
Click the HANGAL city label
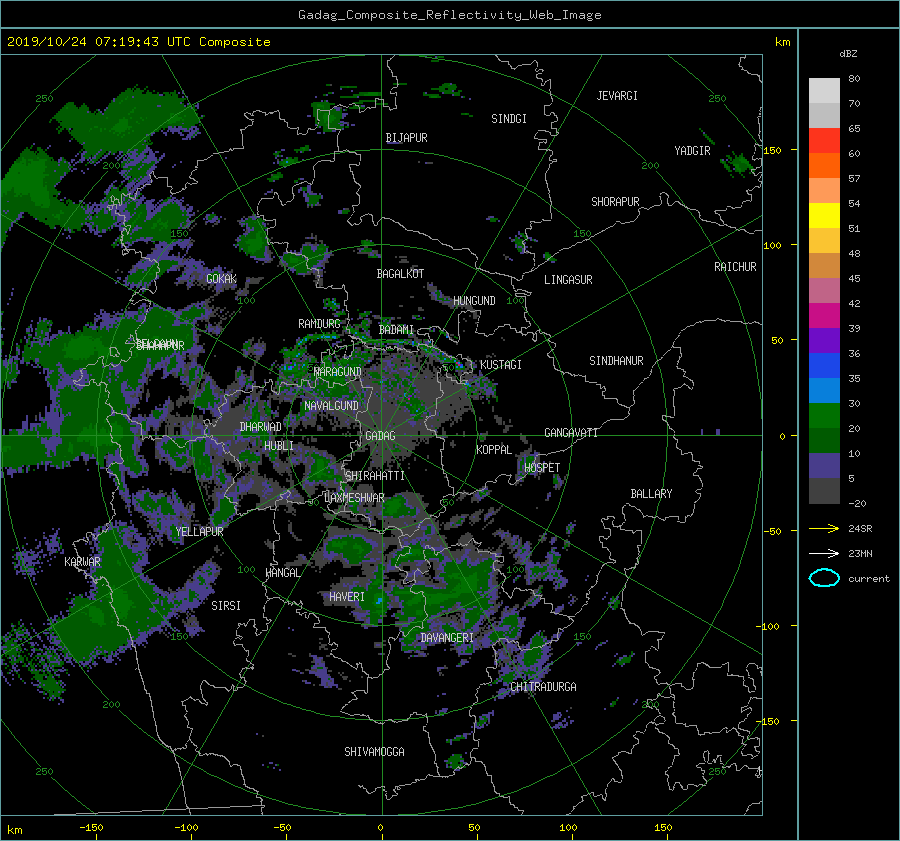pyautogui.click(x=283, y=573)
